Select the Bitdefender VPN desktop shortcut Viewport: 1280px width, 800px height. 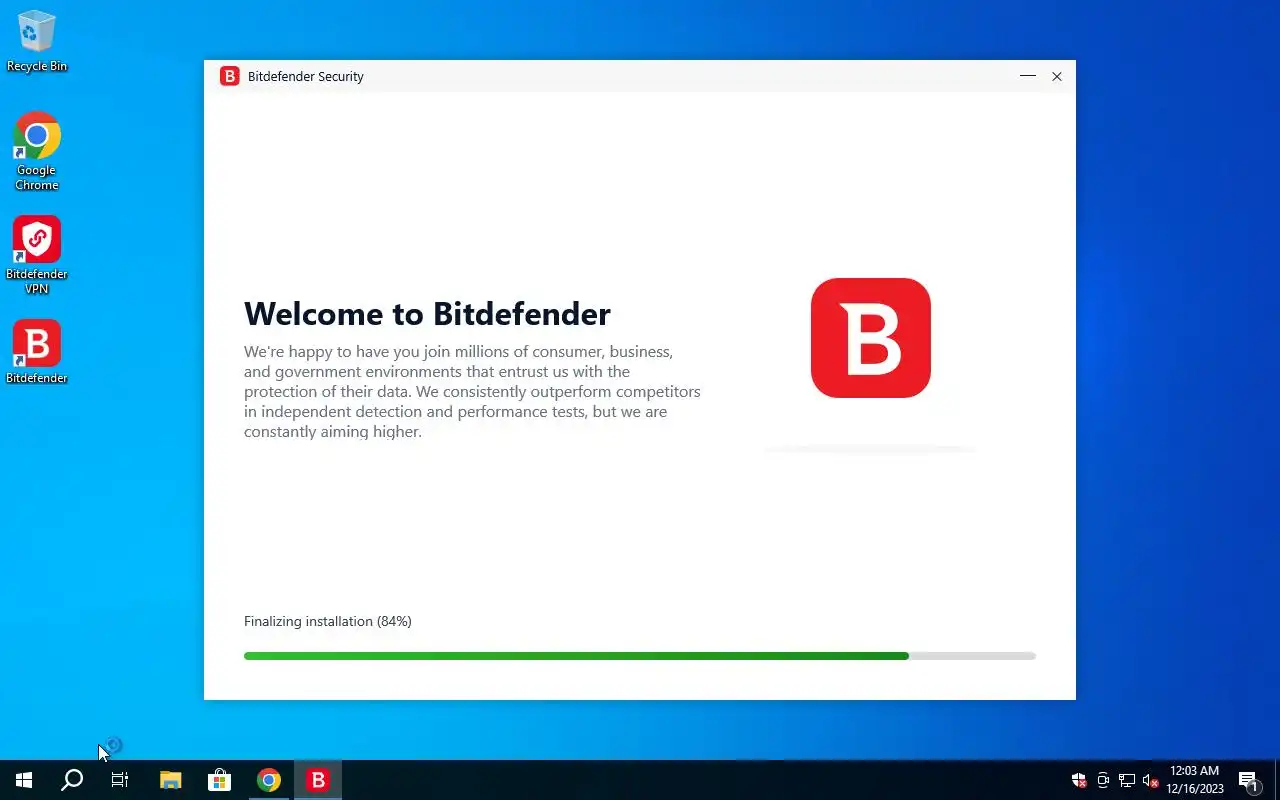pyautogui.click(x=37, y=255)
